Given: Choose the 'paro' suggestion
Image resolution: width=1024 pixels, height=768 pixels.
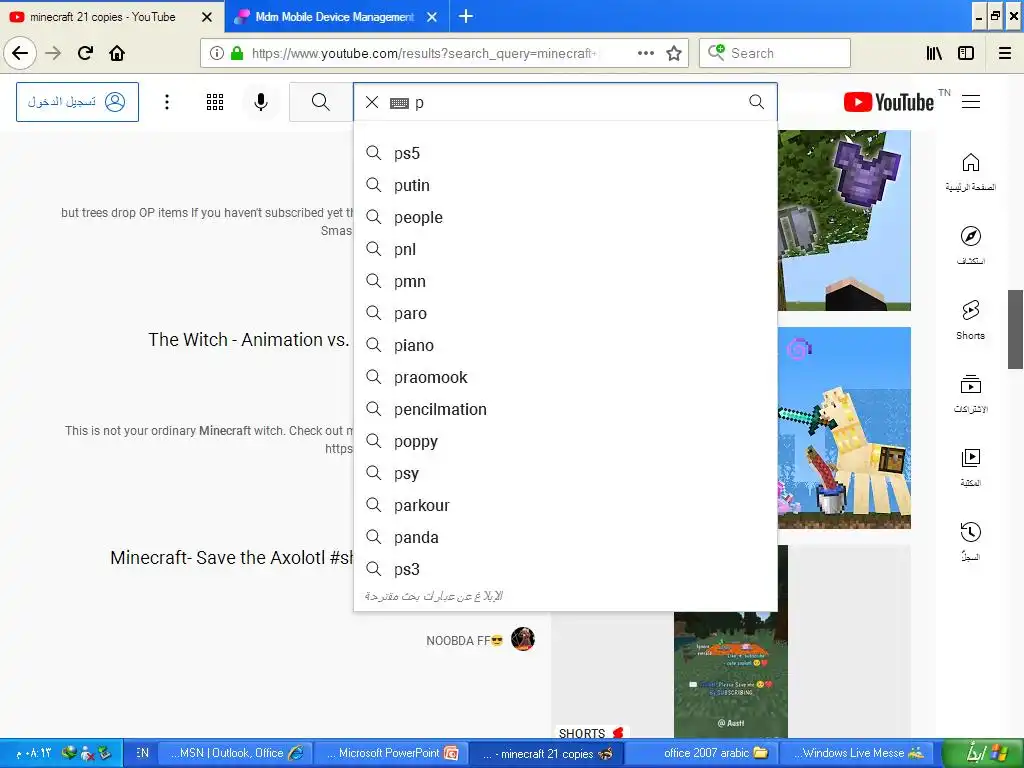Looking at the screenshot, I should tap(565, 313).
